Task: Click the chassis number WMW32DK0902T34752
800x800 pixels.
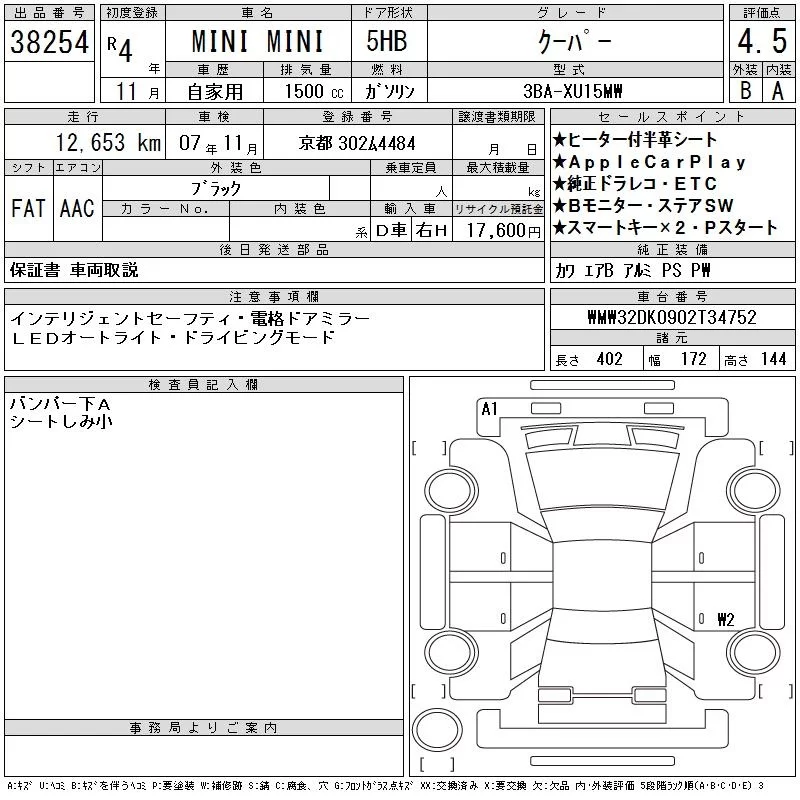Action: pos(672,317)
